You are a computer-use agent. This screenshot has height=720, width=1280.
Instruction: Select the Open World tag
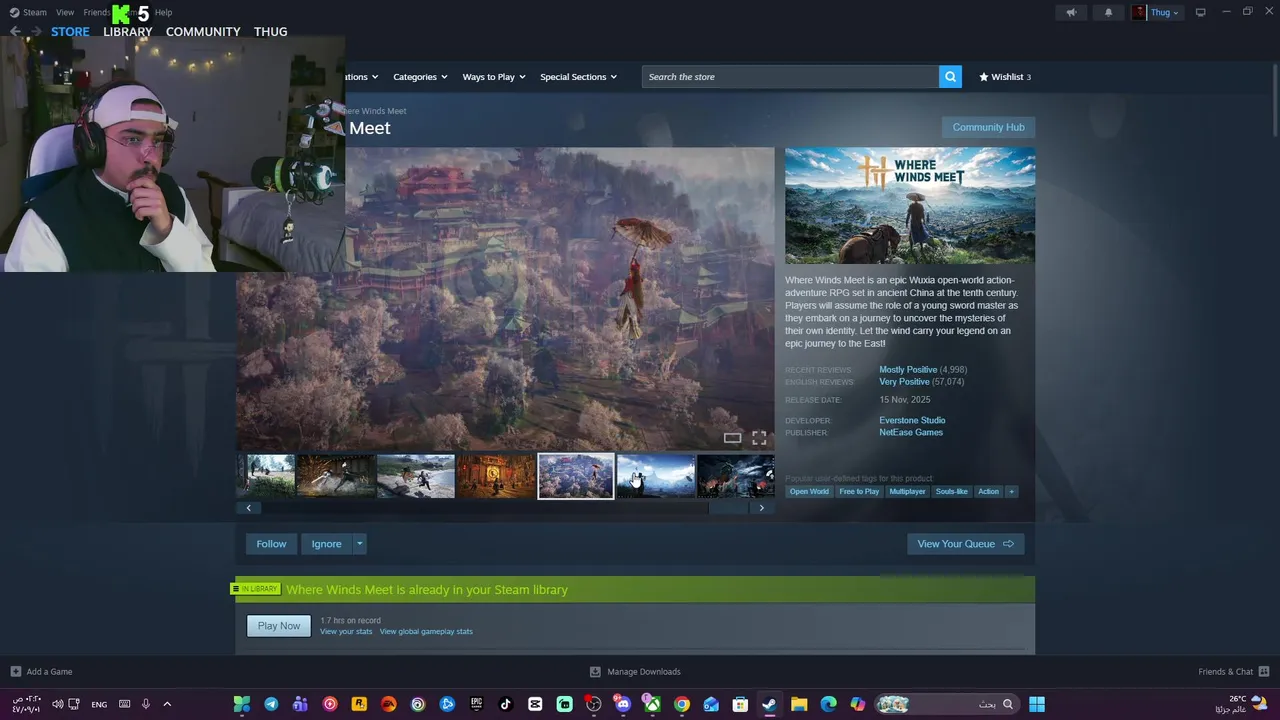tap(809, 491)
